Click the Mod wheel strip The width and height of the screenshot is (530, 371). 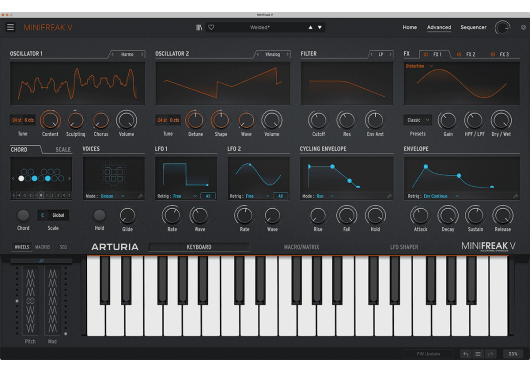click(x=52, y=301)
